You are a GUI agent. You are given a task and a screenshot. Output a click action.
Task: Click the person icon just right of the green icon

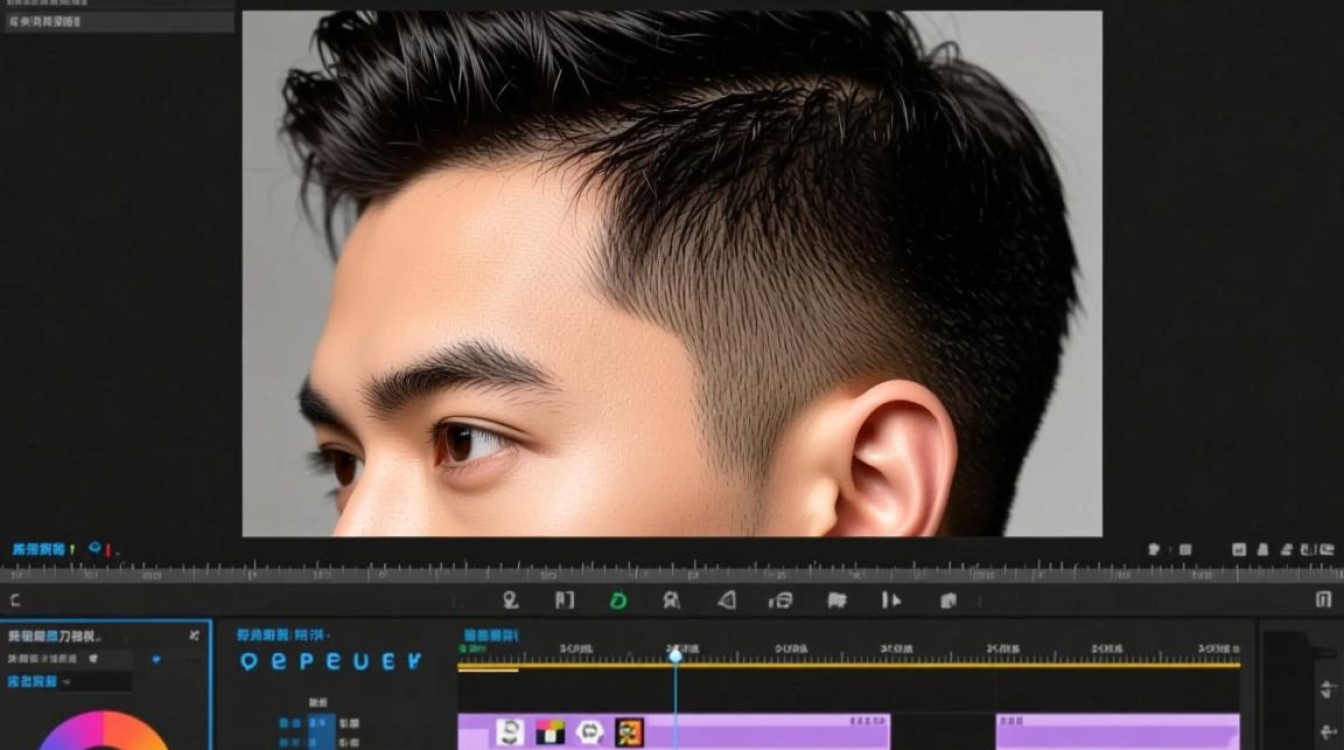coord(671,600)
